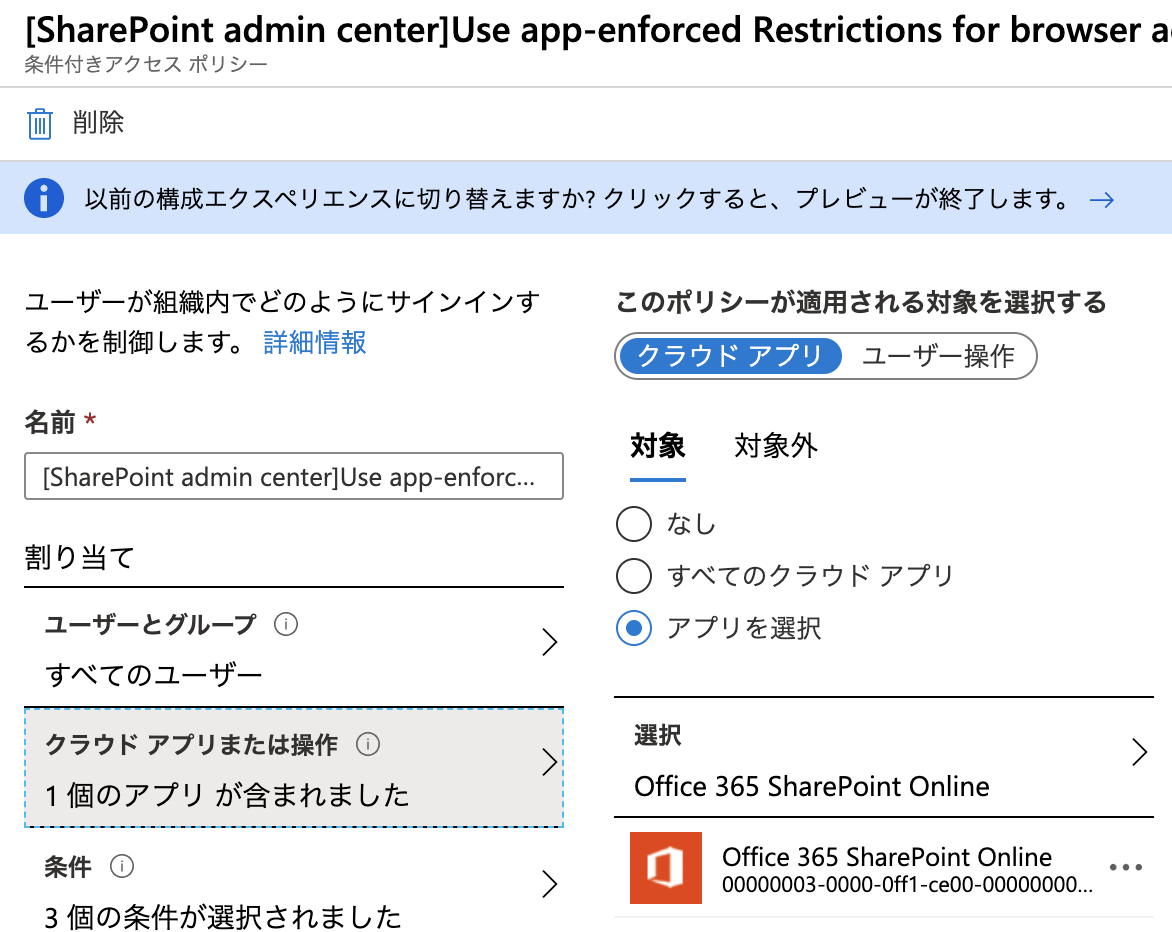Click the 条件付きアクセス ポリシー subtitle

coord(146,64)
